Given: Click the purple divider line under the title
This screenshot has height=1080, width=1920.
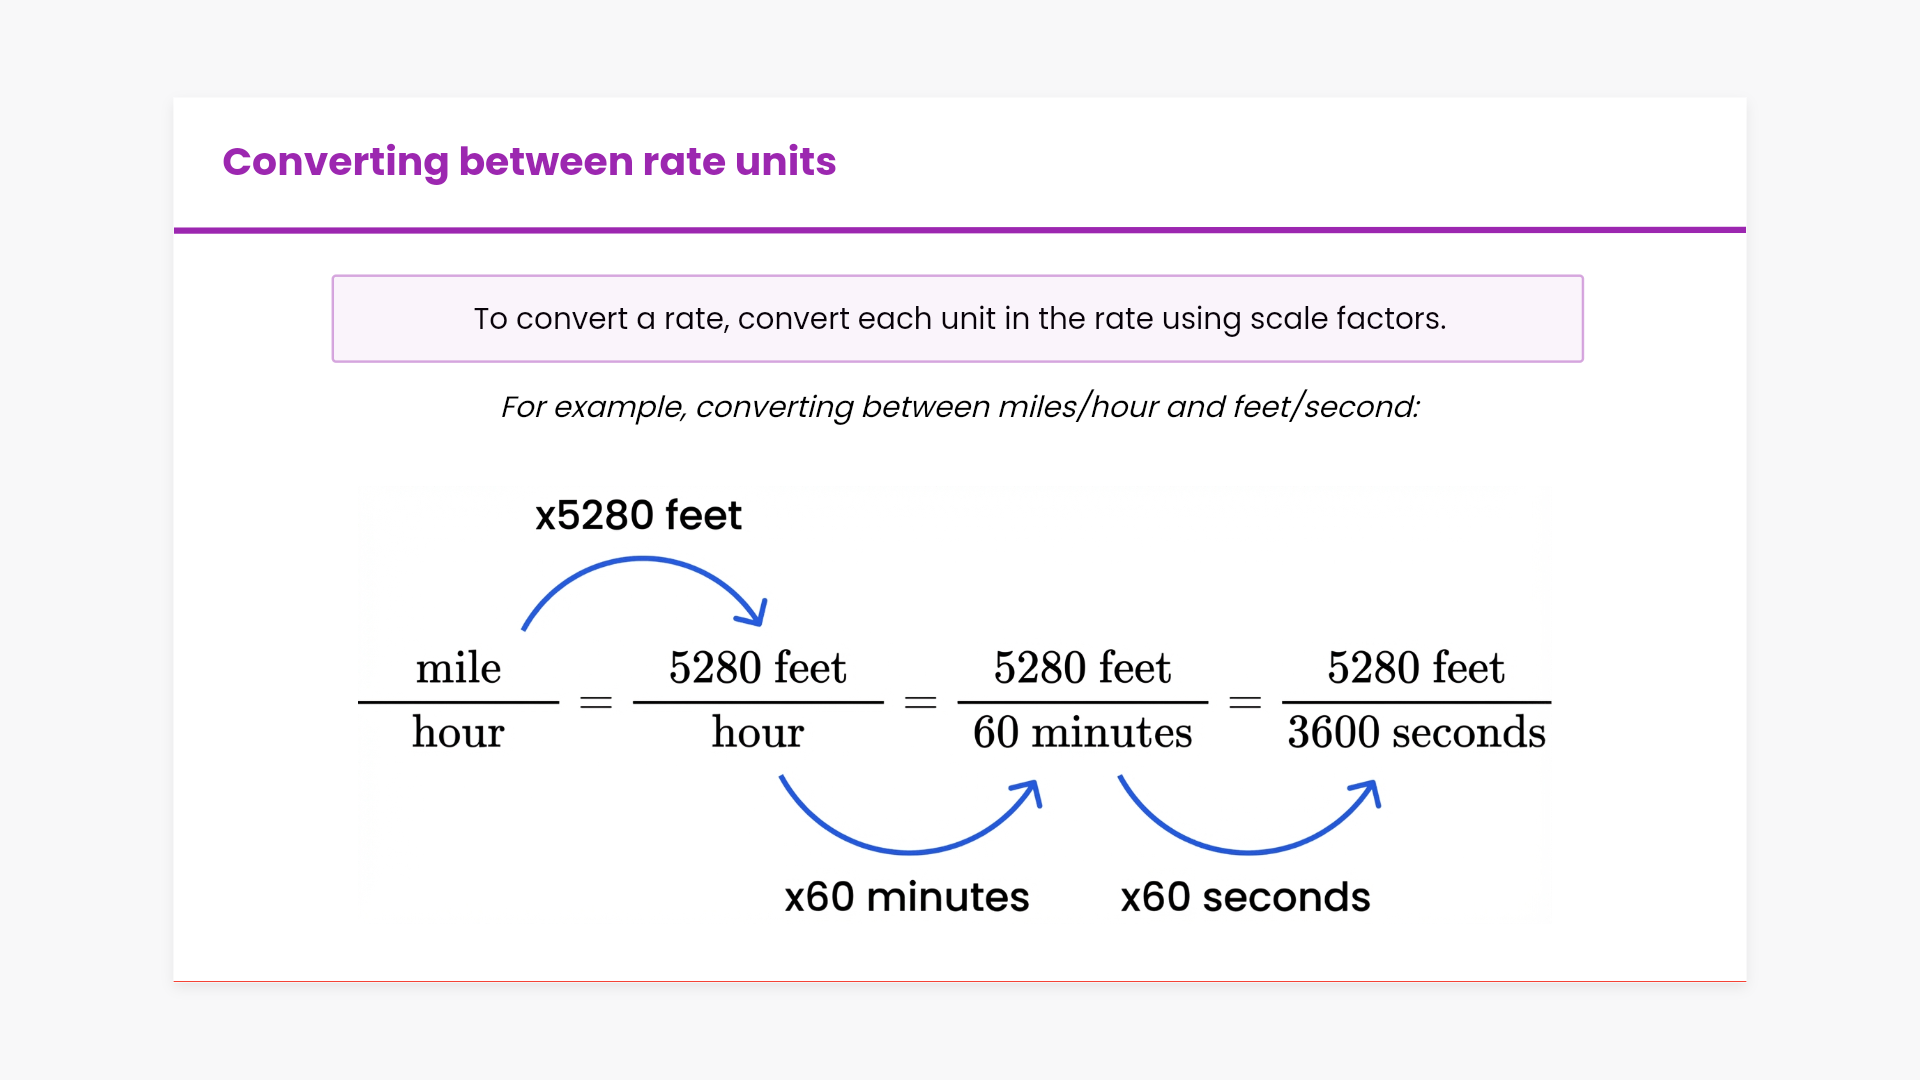Looking at the screenshot, I should tap(960, 230).
